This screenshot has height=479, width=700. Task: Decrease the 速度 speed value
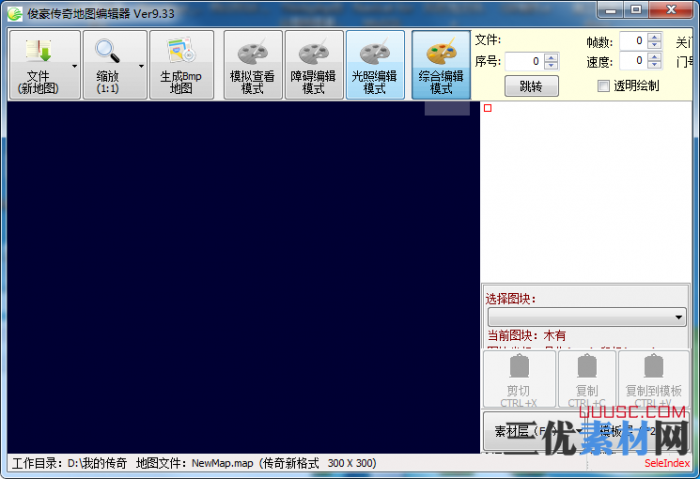click(654, 65)
